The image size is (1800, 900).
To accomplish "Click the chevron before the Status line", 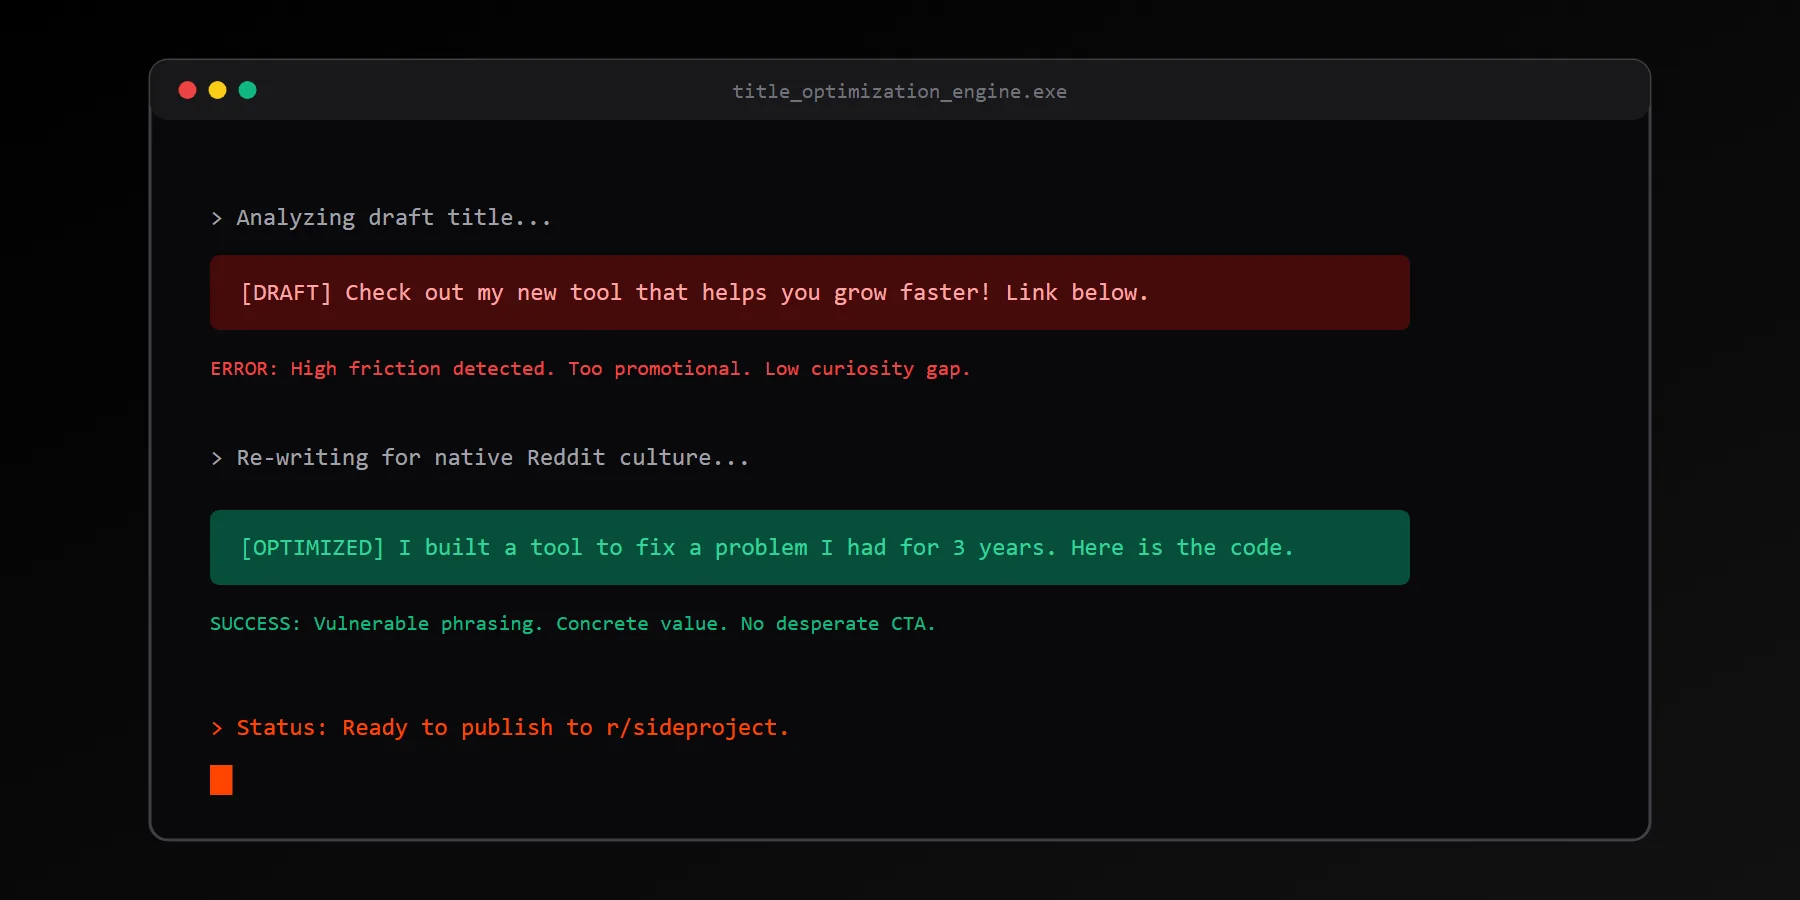I will click(217, 728).
